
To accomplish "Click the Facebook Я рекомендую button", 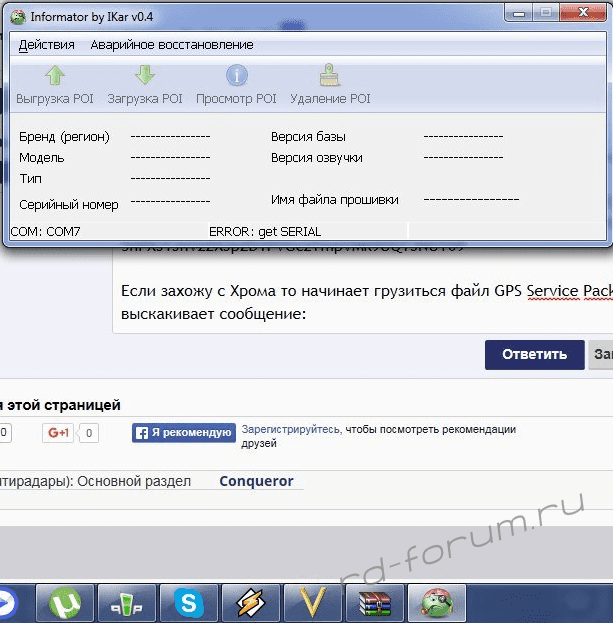I will (x=184, y=433).
